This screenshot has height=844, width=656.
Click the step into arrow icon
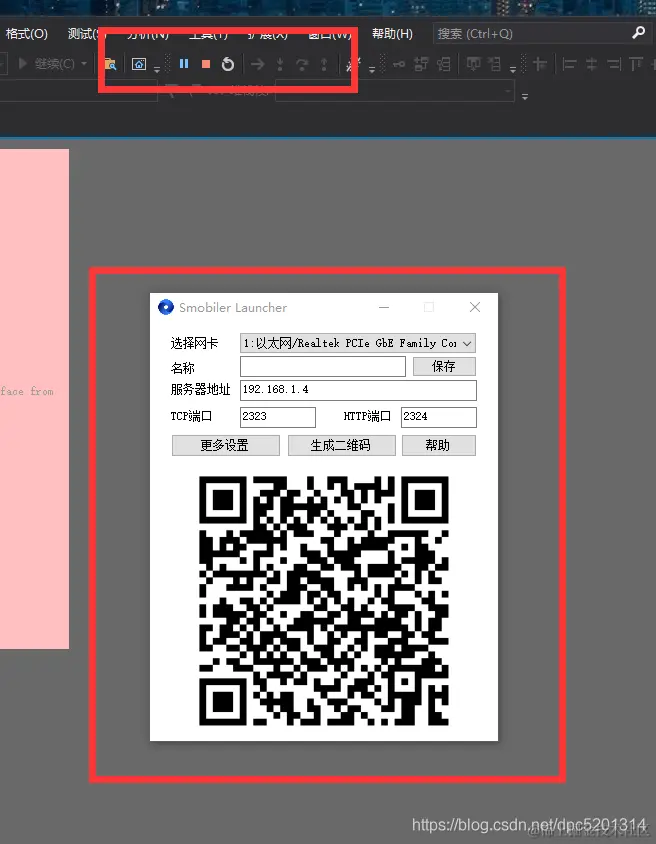[280, 65]
